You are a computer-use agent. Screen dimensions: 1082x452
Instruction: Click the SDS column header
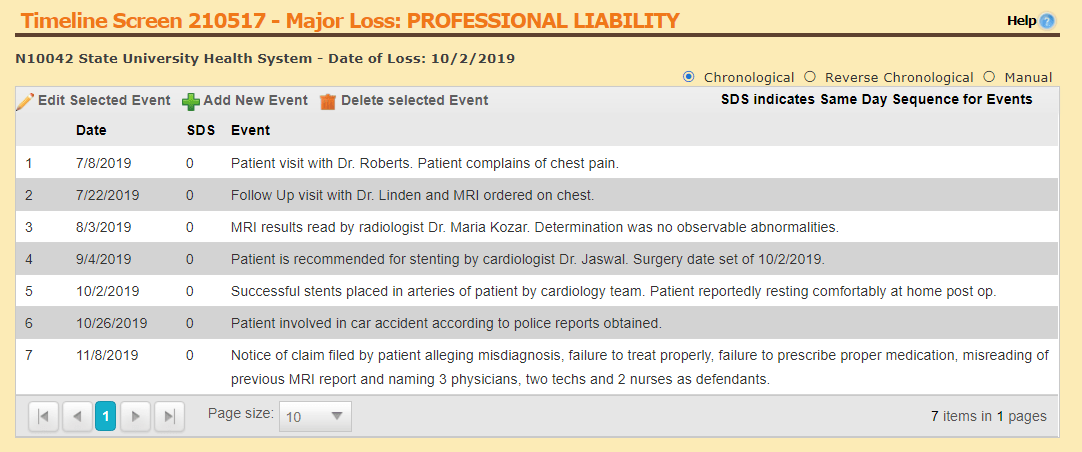coord(201,130)
